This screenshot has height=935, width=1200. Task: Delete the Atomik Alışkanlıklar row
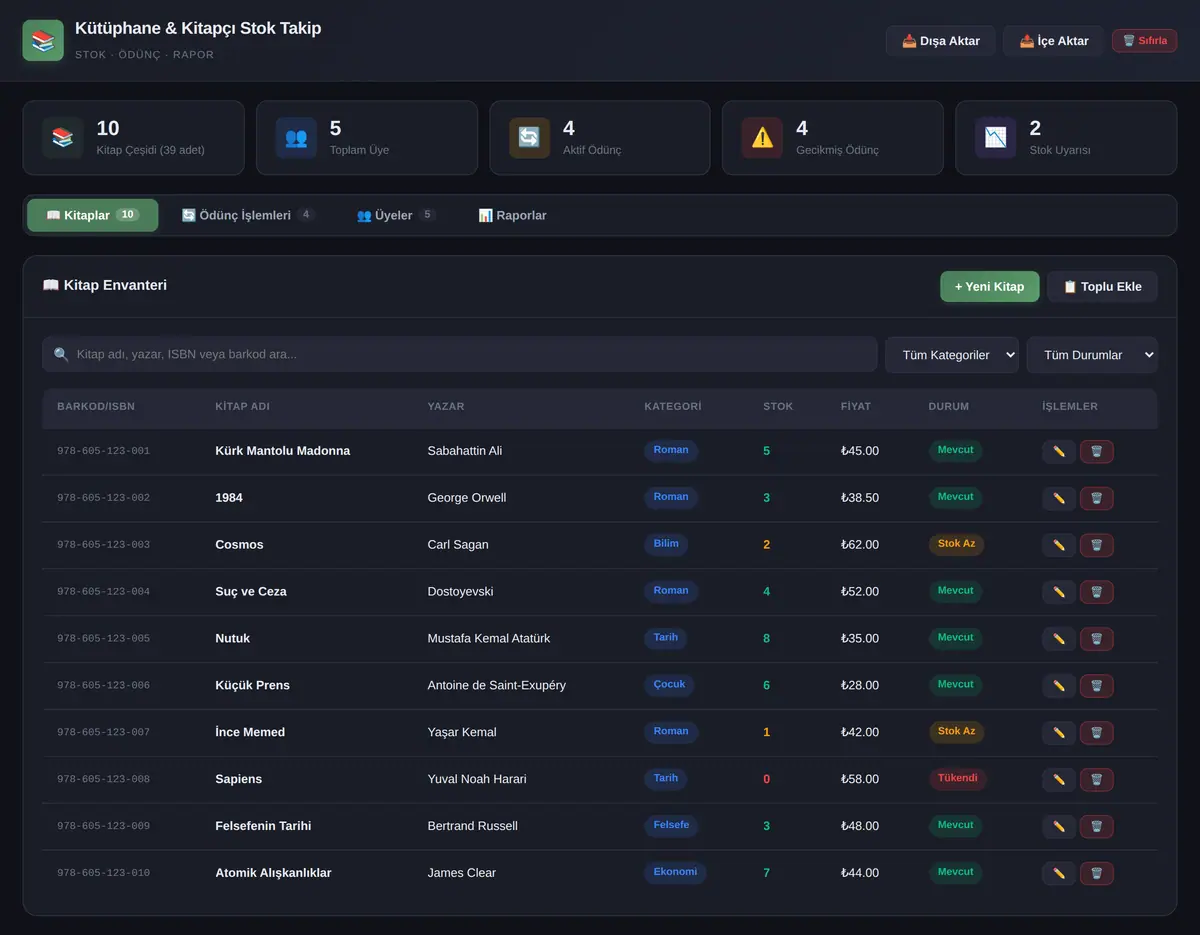(x=1096, y=874)
